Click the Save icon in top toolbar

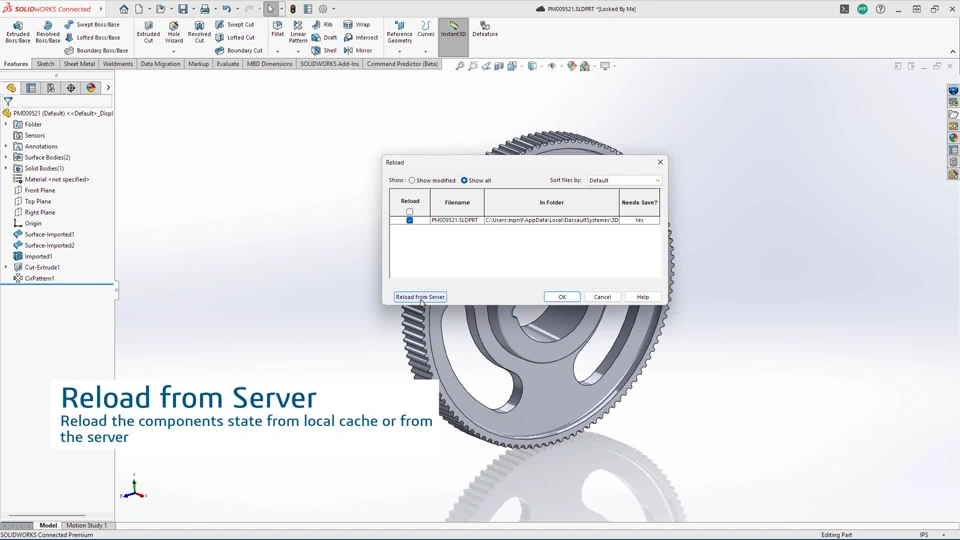coord(182,9)
